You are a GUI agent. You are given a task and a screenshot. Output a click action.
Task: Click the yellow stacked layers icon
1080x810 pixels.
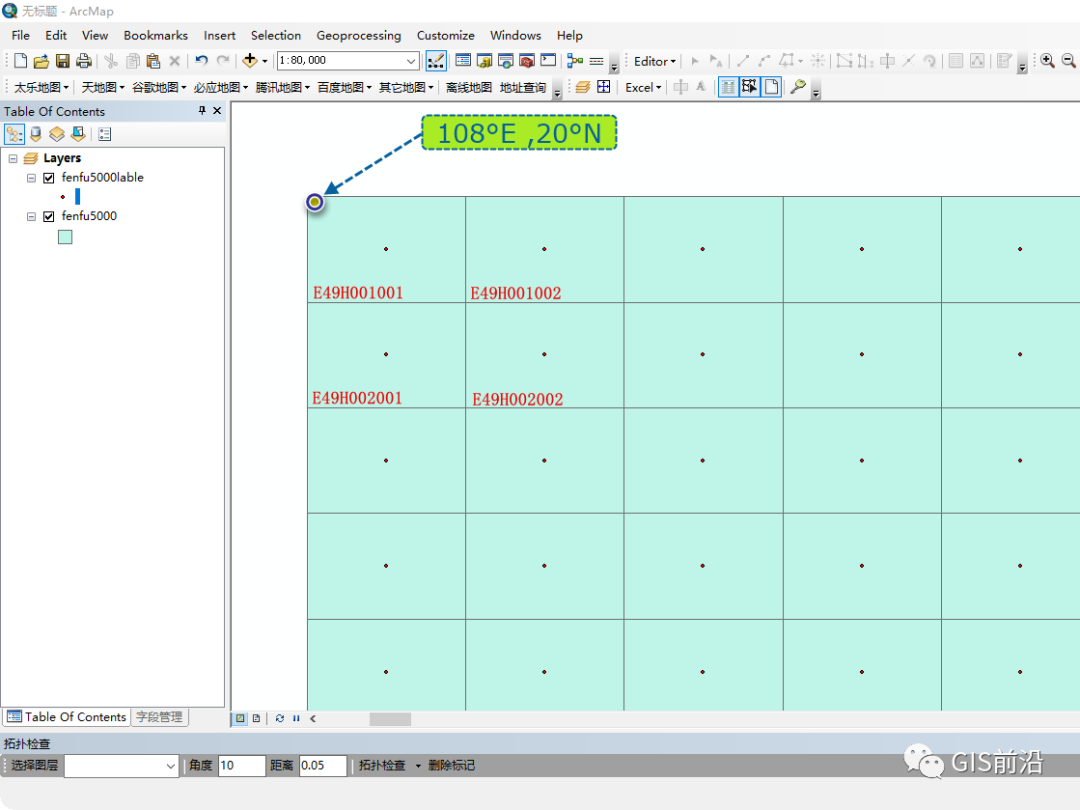[583, 87]
